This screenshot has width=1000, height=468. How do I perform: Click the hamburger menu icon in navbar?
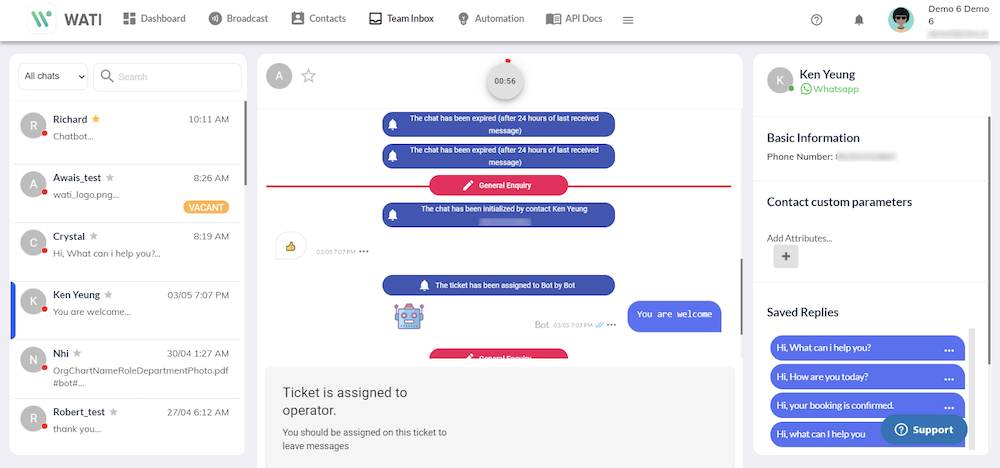(628, 19)
